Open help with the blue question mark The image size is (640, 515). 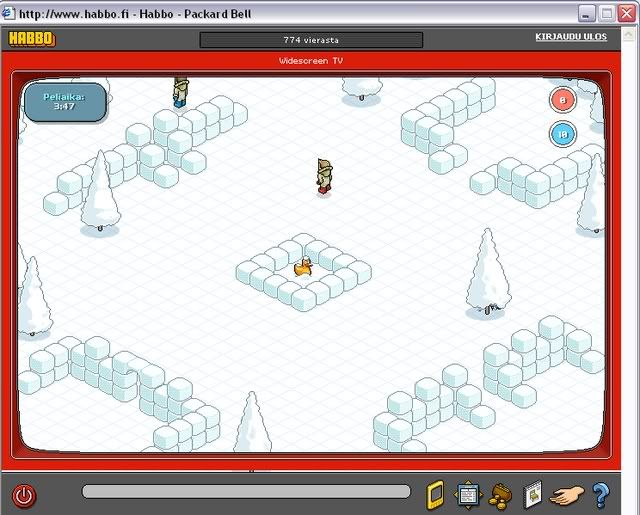(x=600, y=494)
